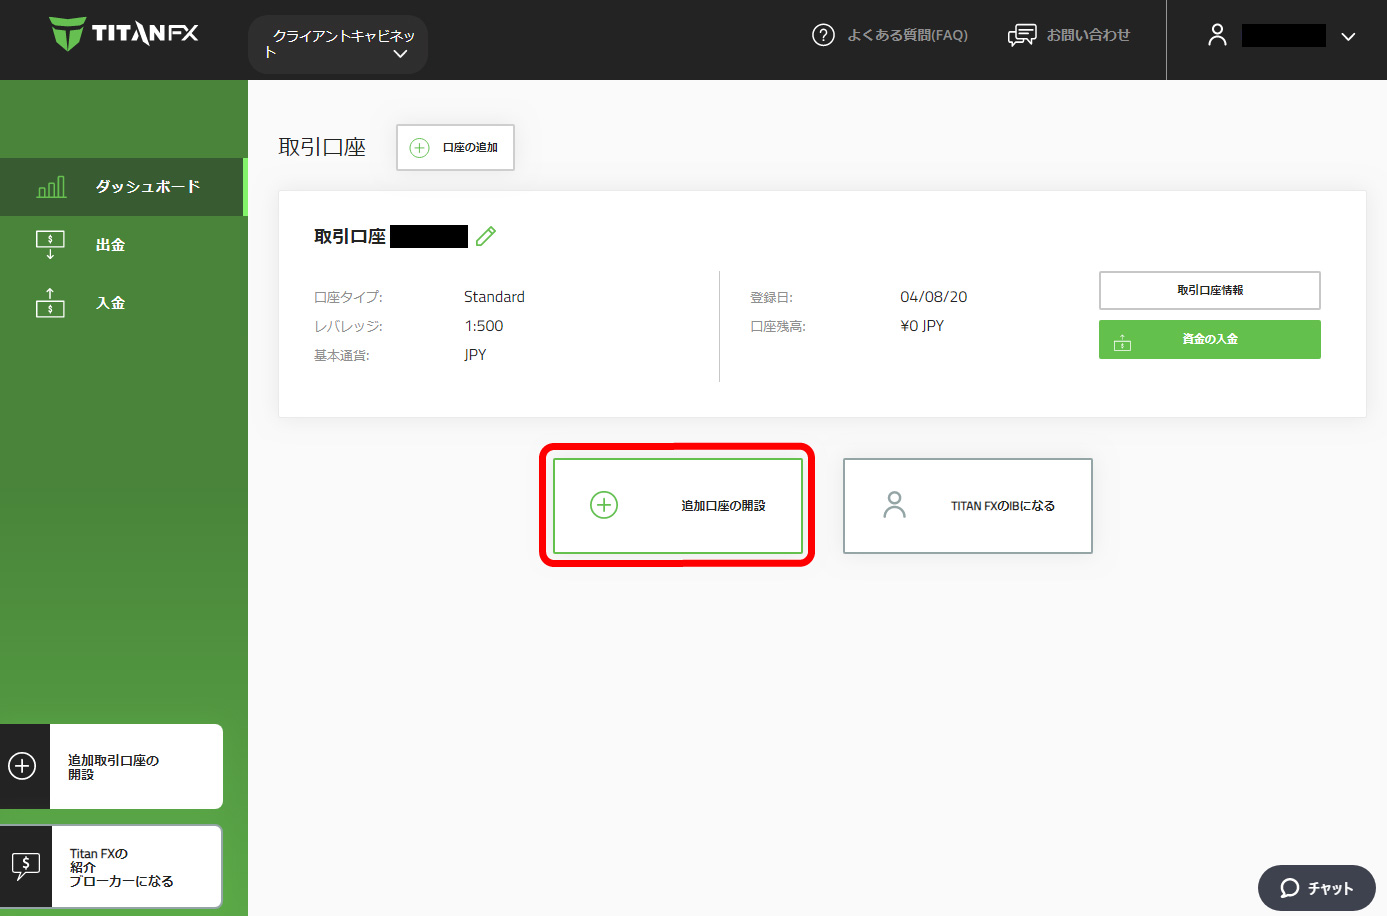Open the クライアントキャビネット dropdown
This screenshot has height=916, width=1387.
pos(338,44)
